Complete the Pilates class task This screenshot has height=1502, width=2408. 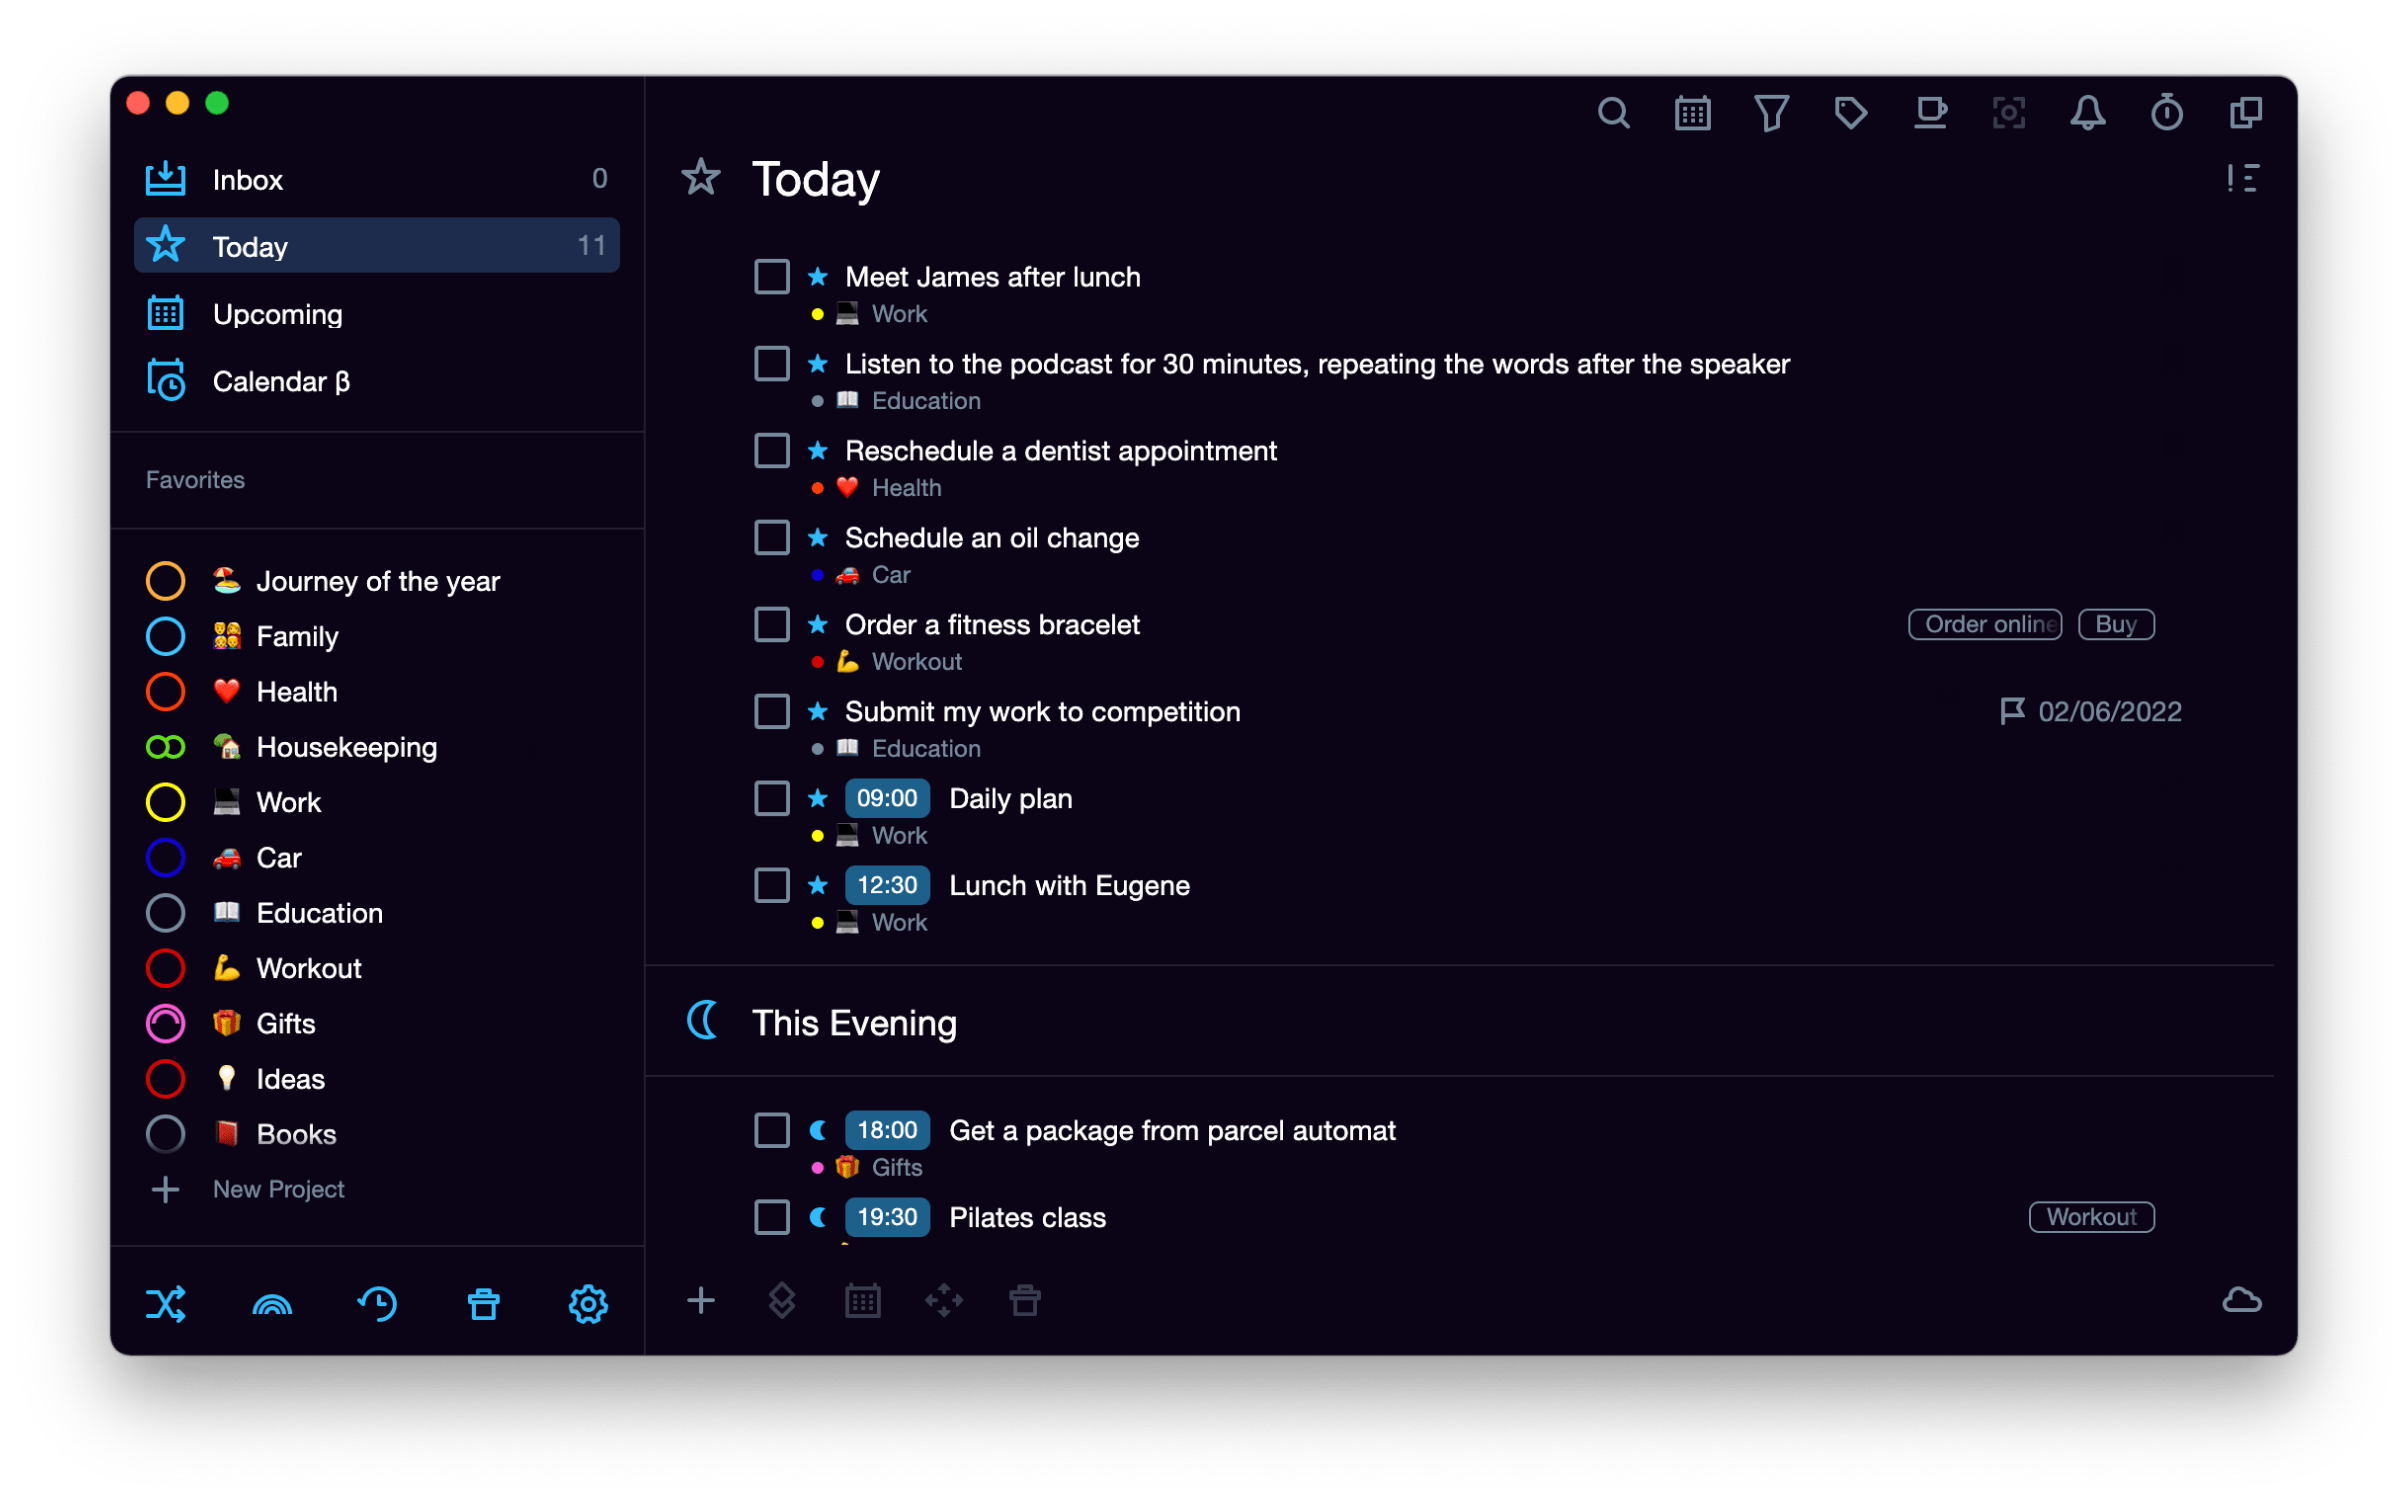click(771, 1217)
